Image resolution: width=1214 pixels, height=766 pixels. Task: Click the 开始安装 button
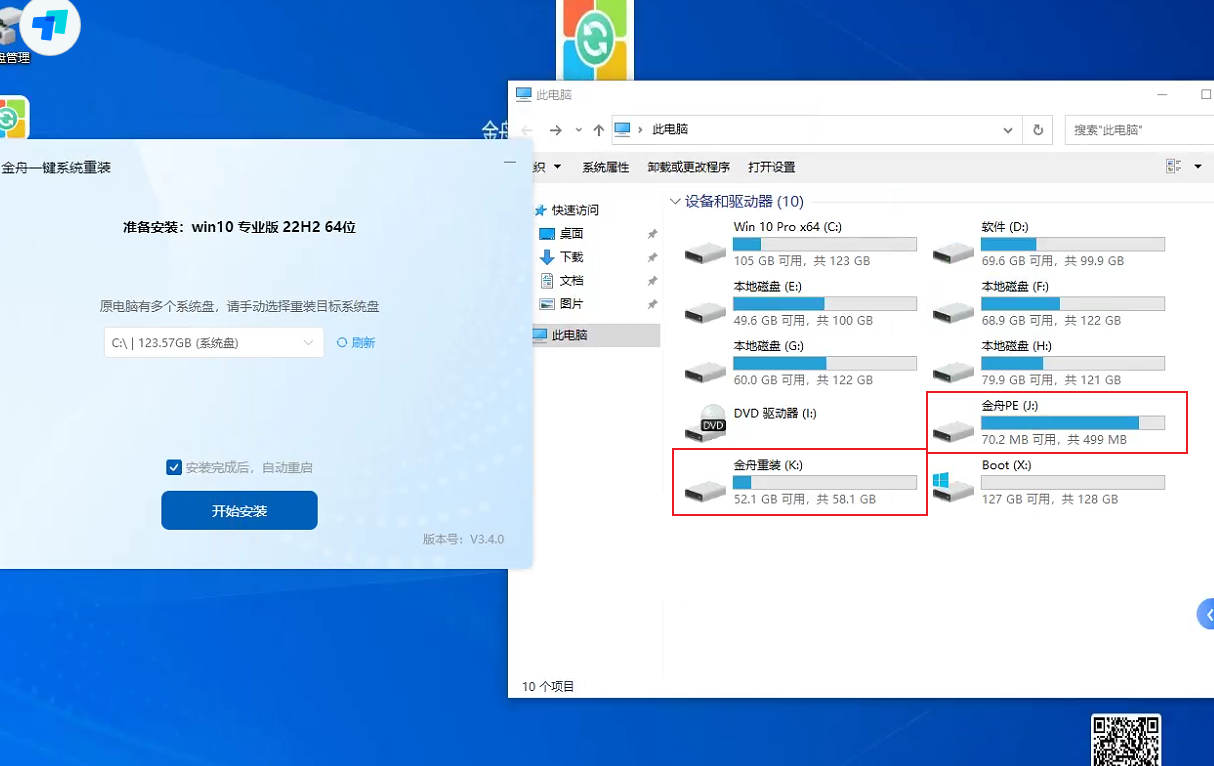(x=239, y=511)
